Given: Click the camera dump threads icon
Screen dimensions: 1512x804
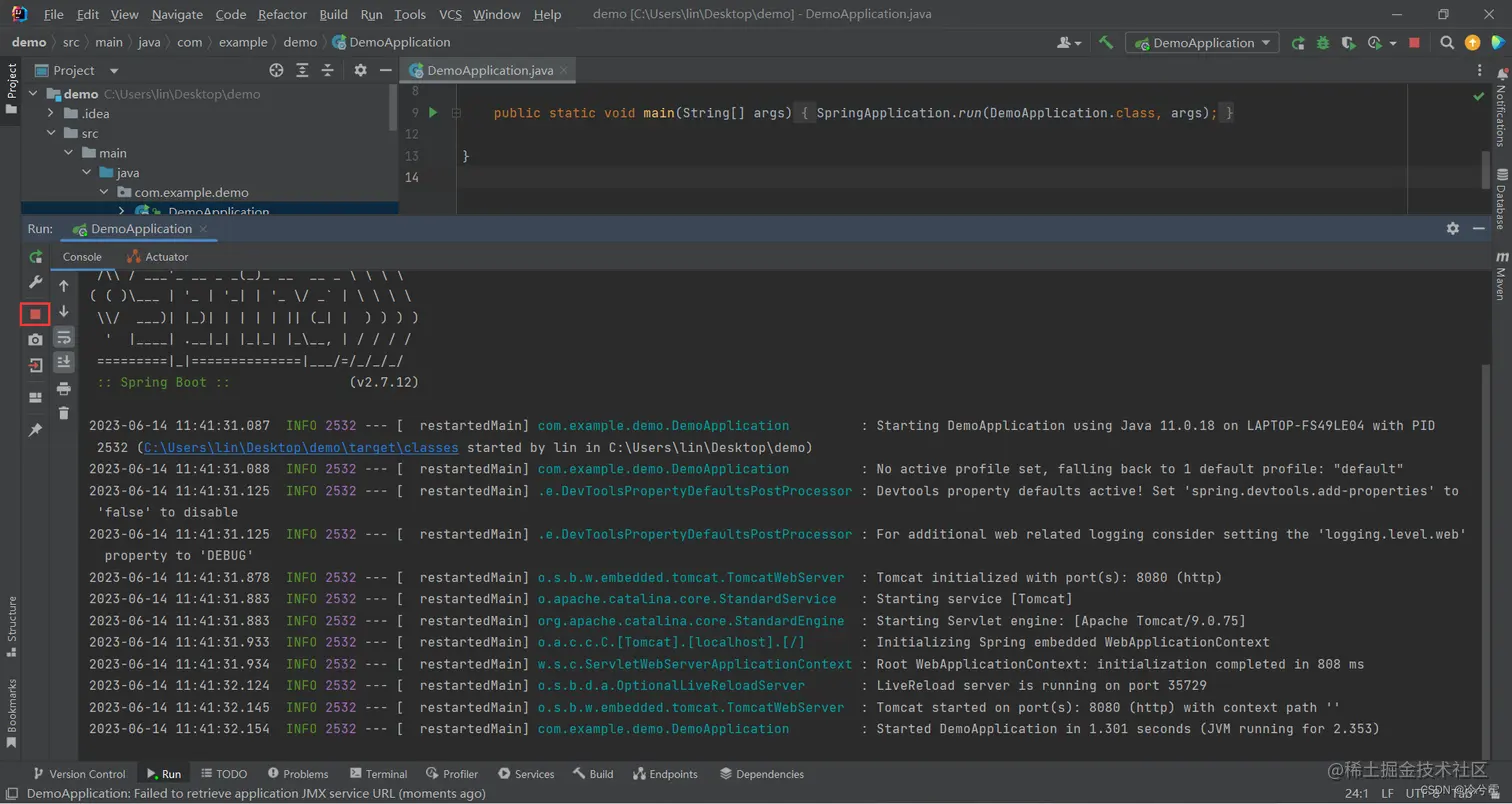Looking at the screenshot, I should pyautogui.click(x=35, y=340).
